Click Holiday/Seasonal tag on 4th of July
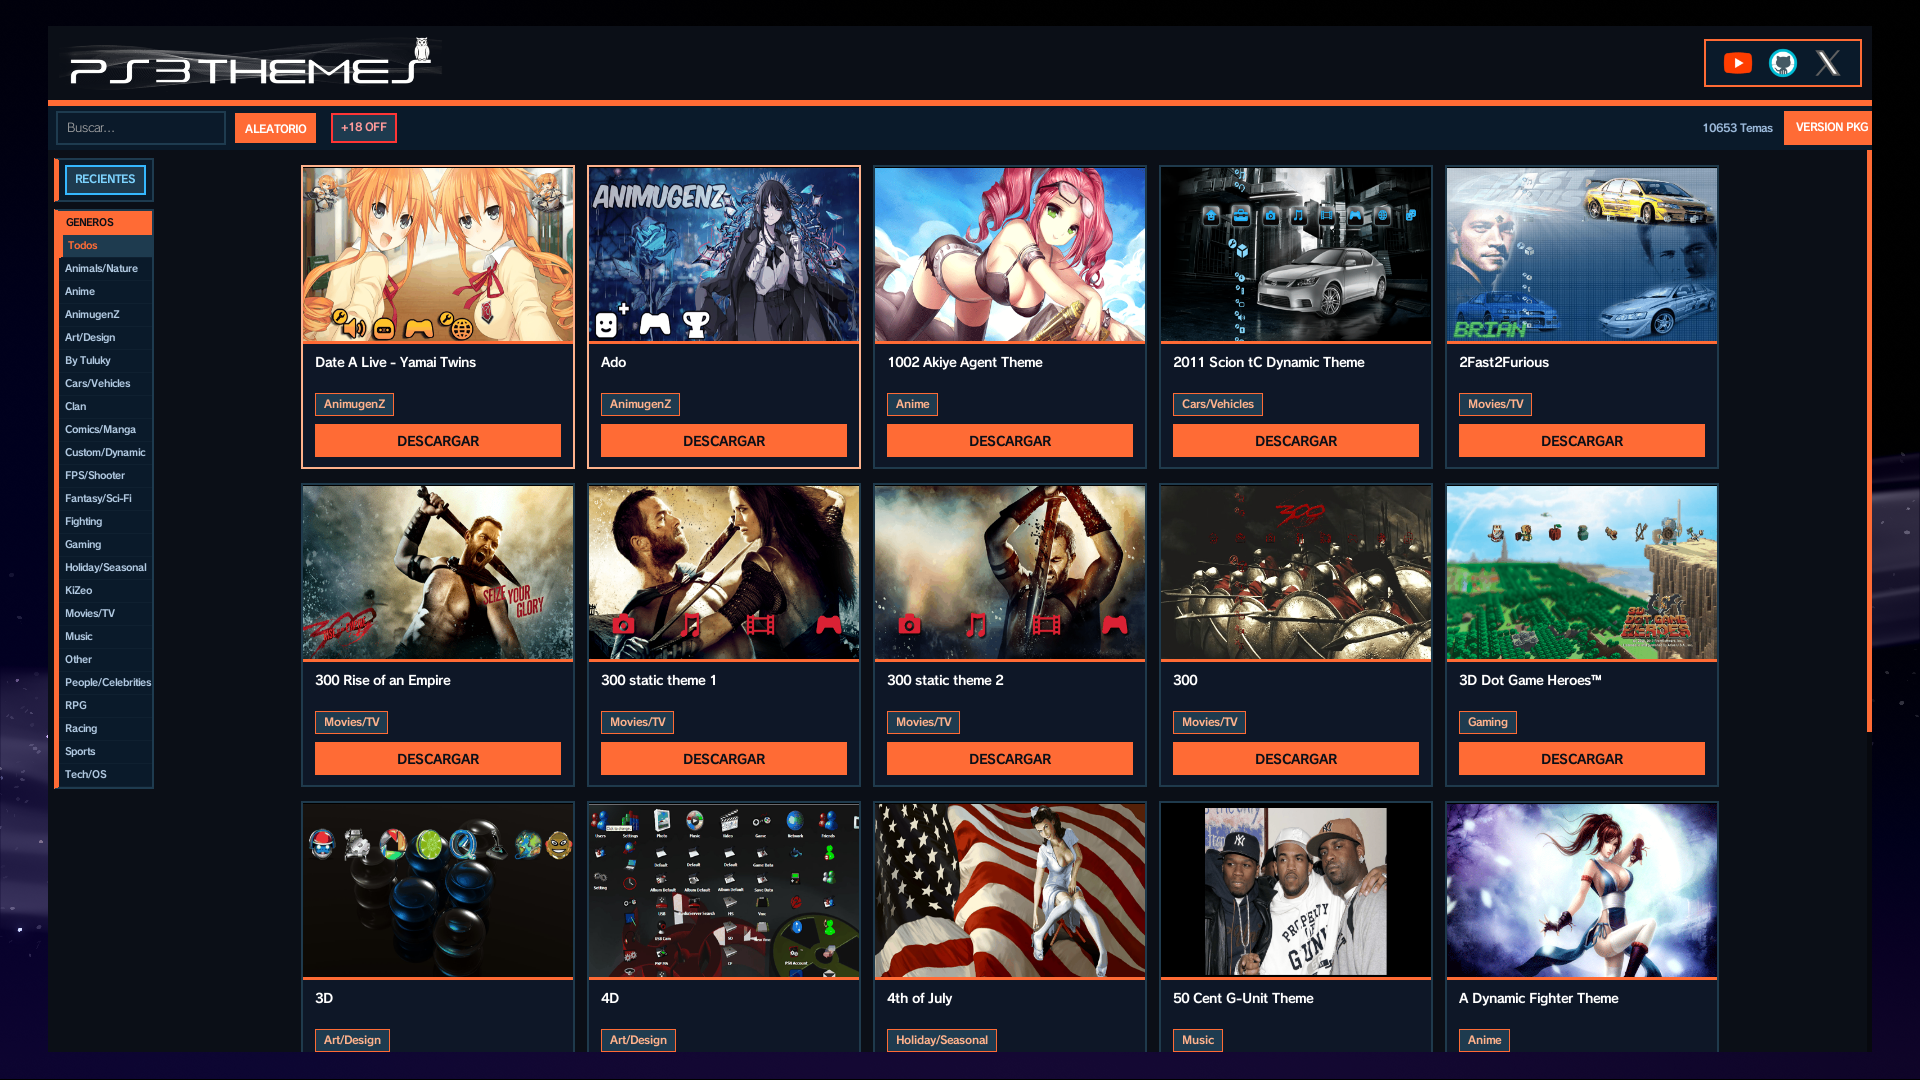This screenshot has height=1080, width=1920. coord(942,1040)
